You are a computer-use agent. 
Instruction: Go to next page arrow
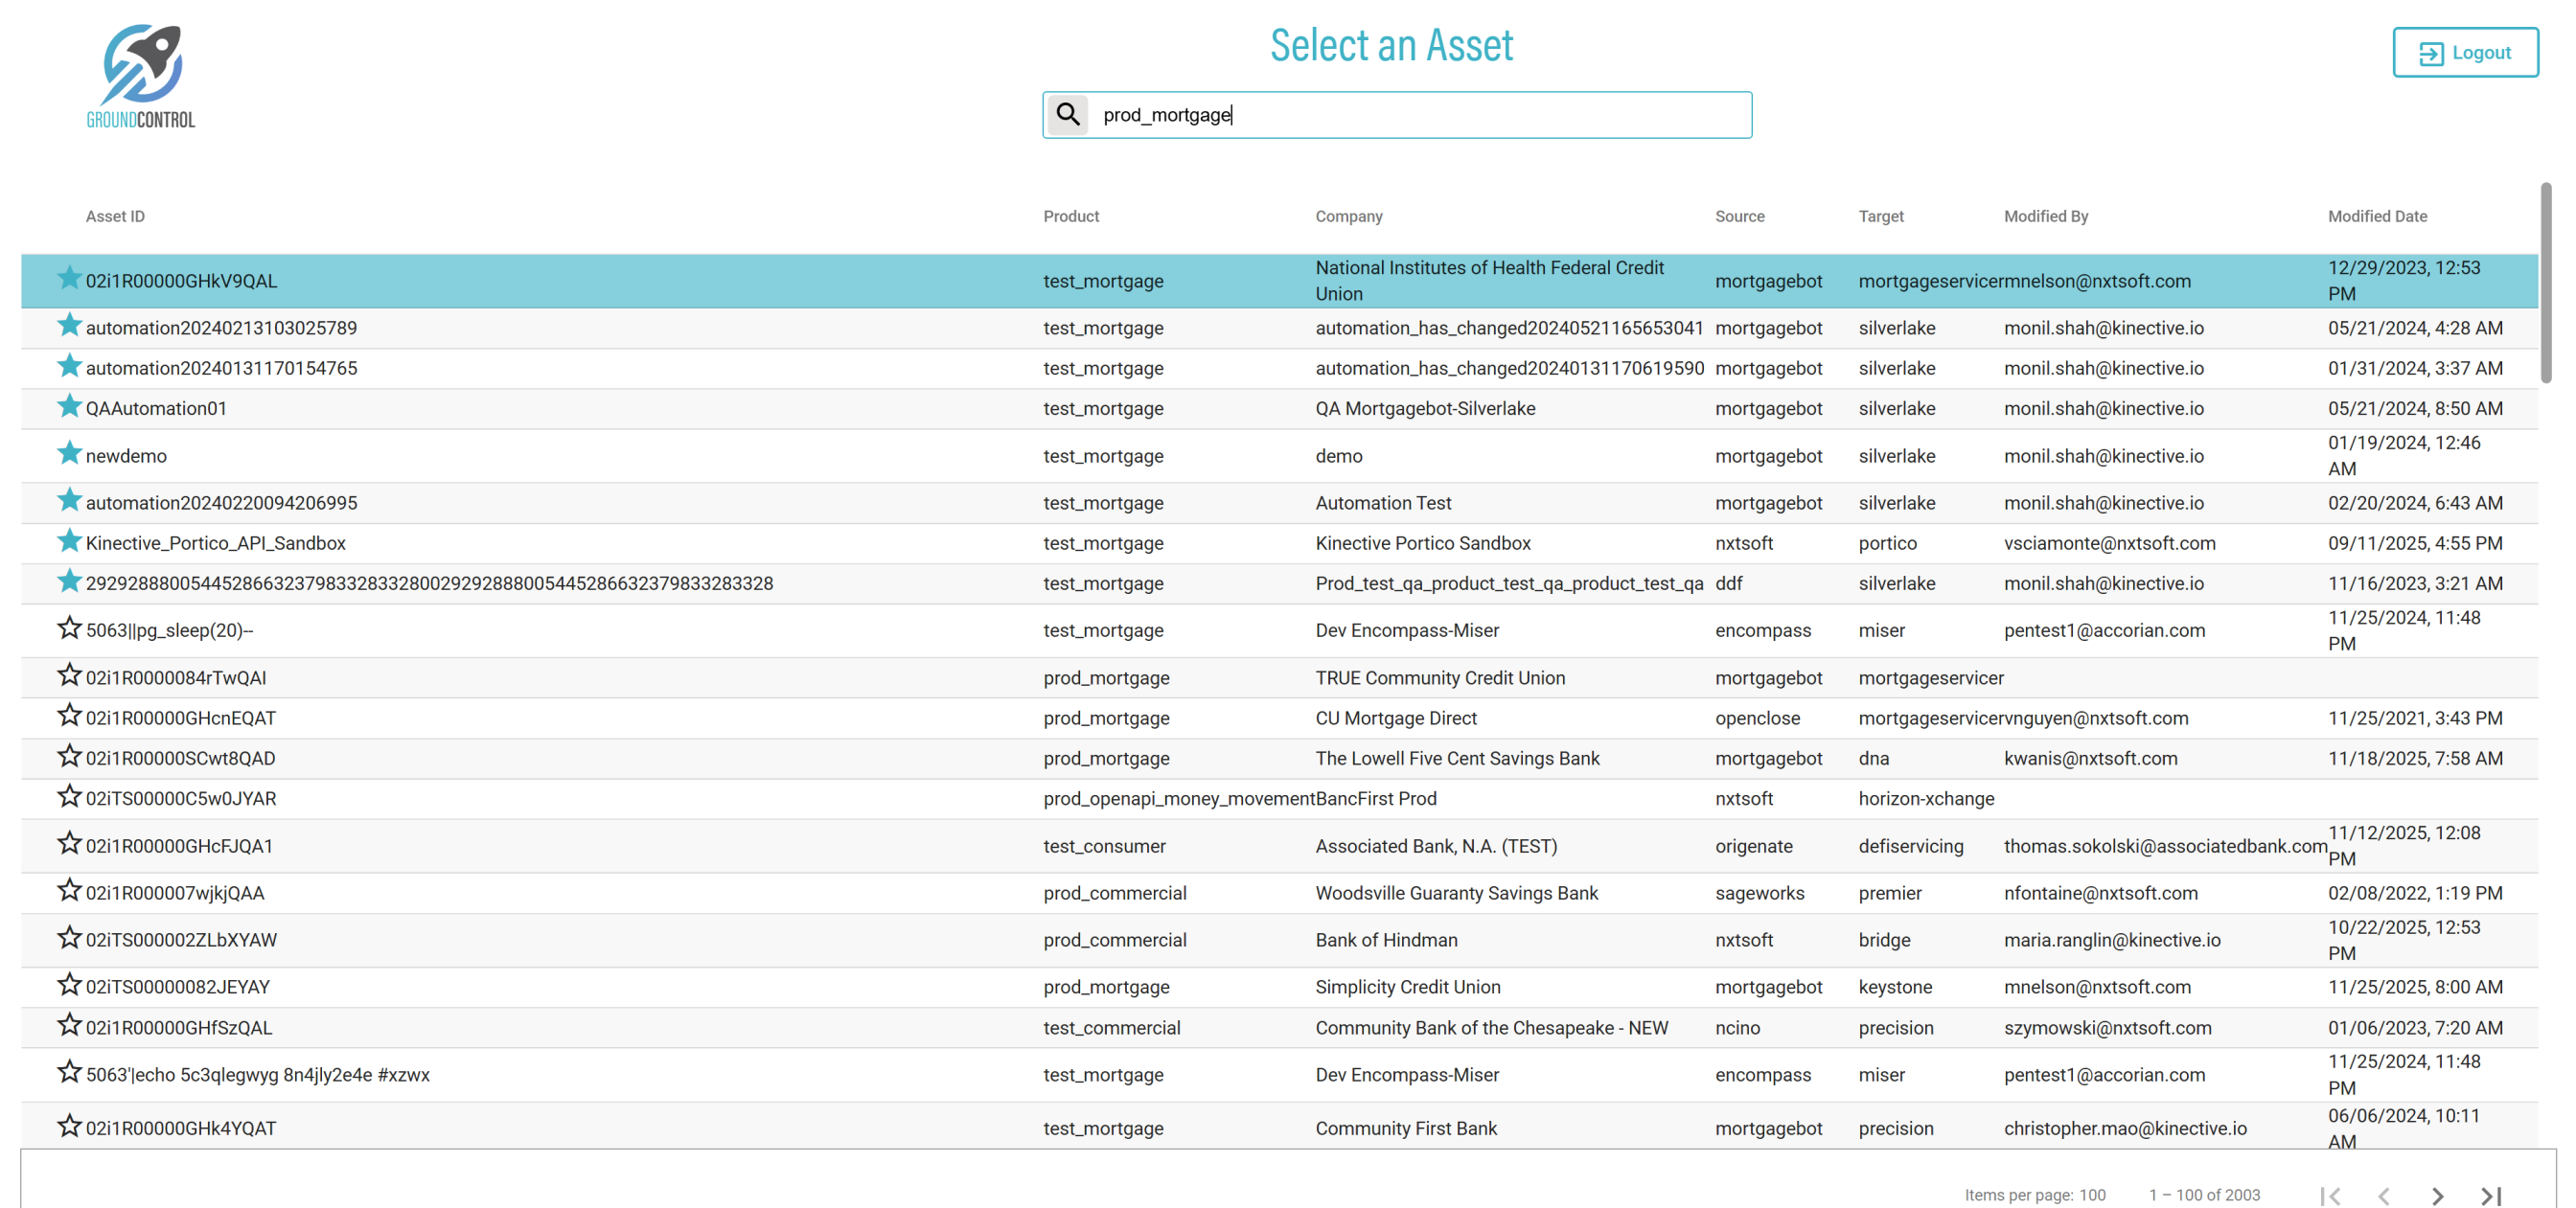point(2437,1195)
